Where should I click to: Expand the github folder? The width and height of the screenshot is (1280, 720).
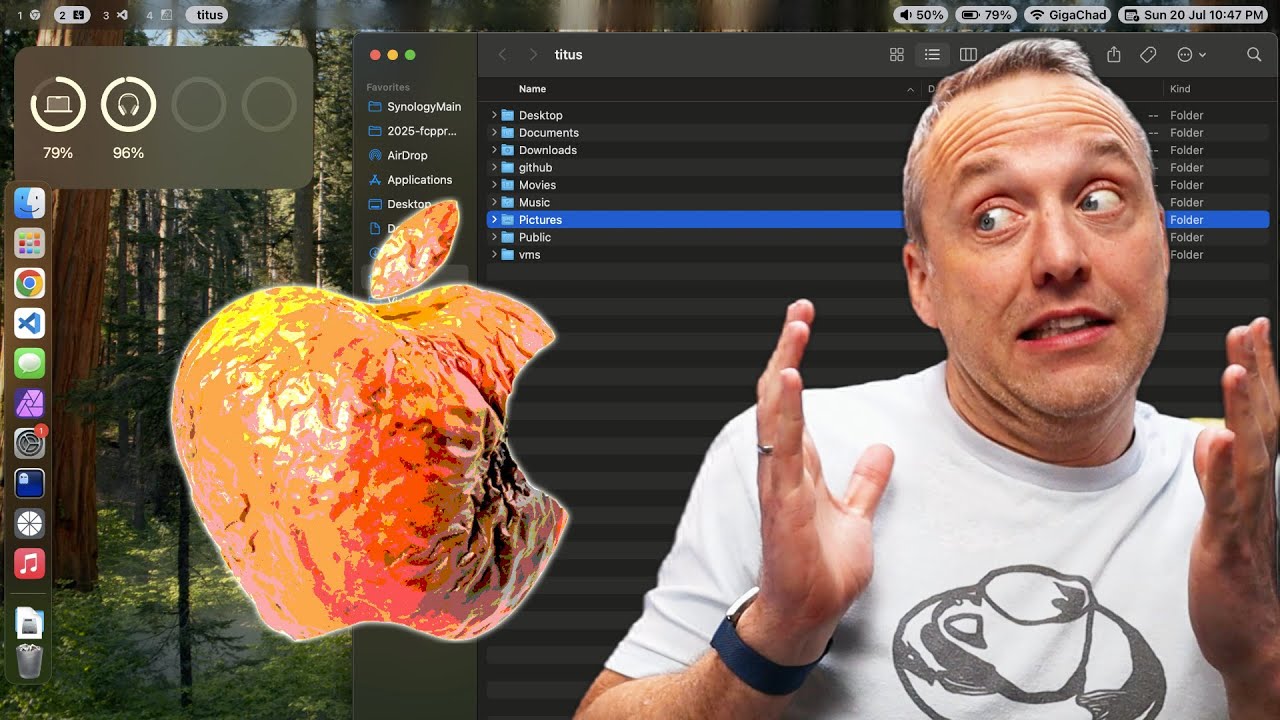tap(494, 167)
